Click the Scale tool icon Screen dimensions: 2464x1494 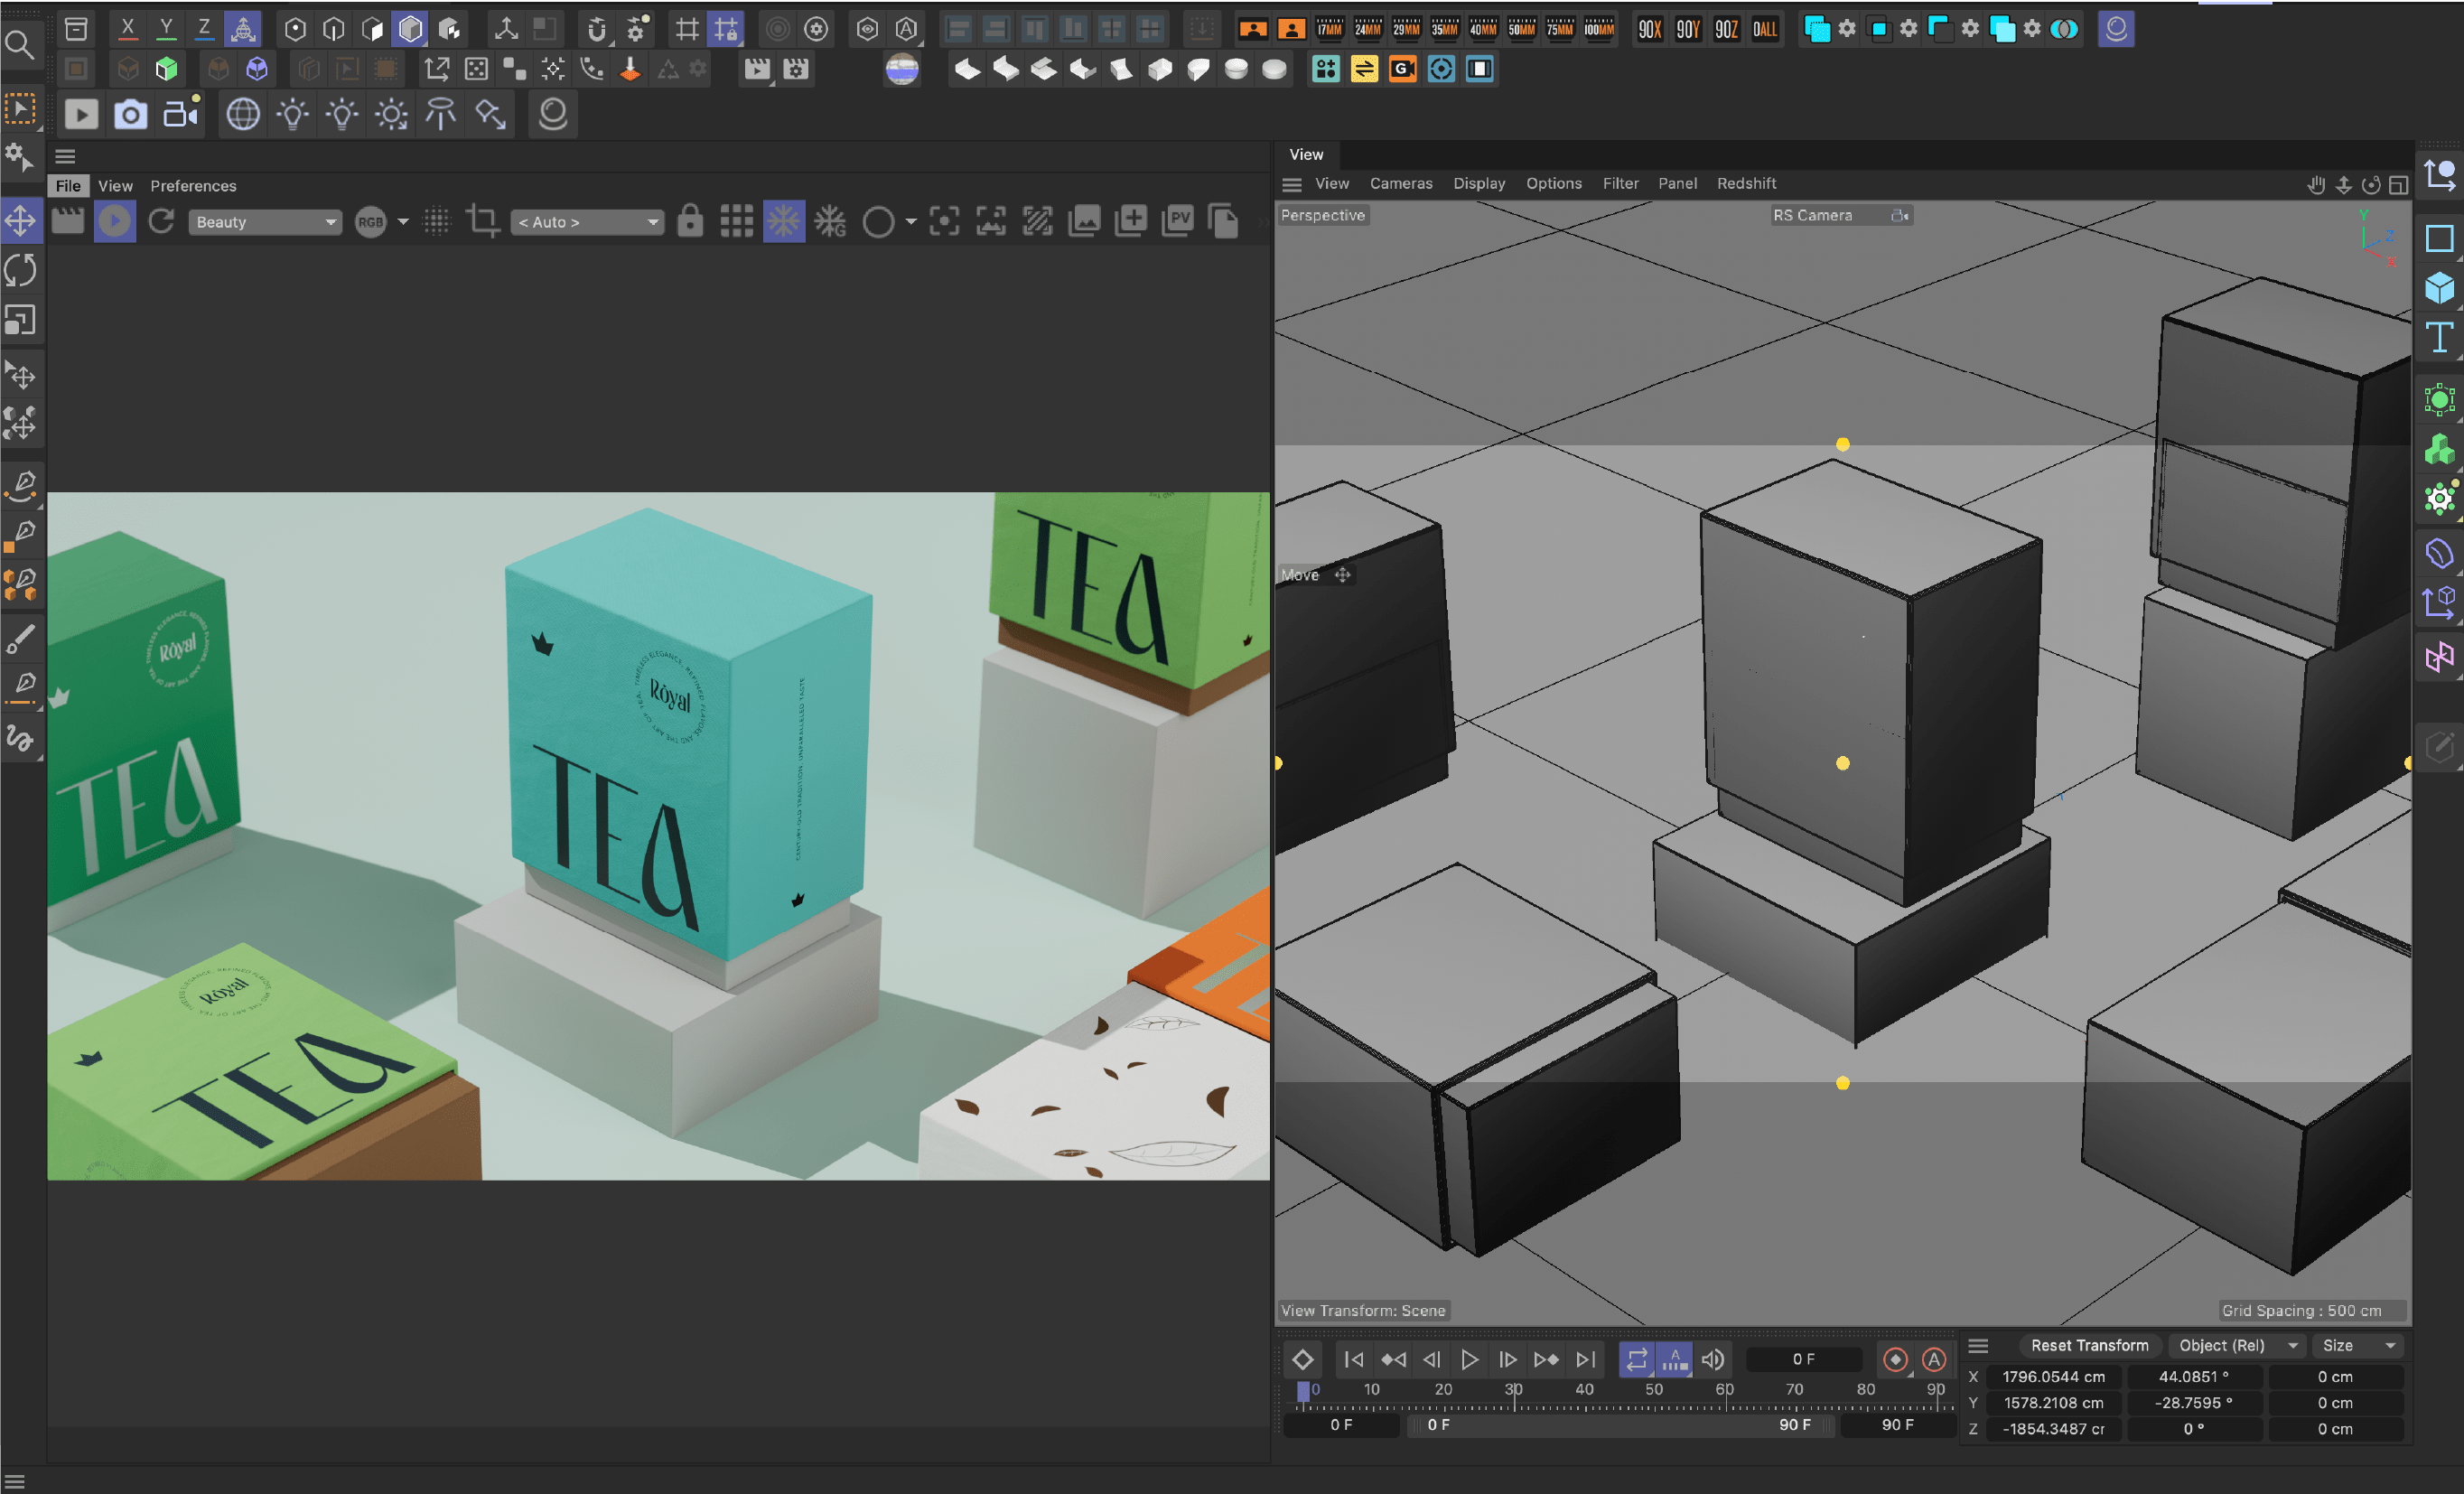click(x=21, y=320)
